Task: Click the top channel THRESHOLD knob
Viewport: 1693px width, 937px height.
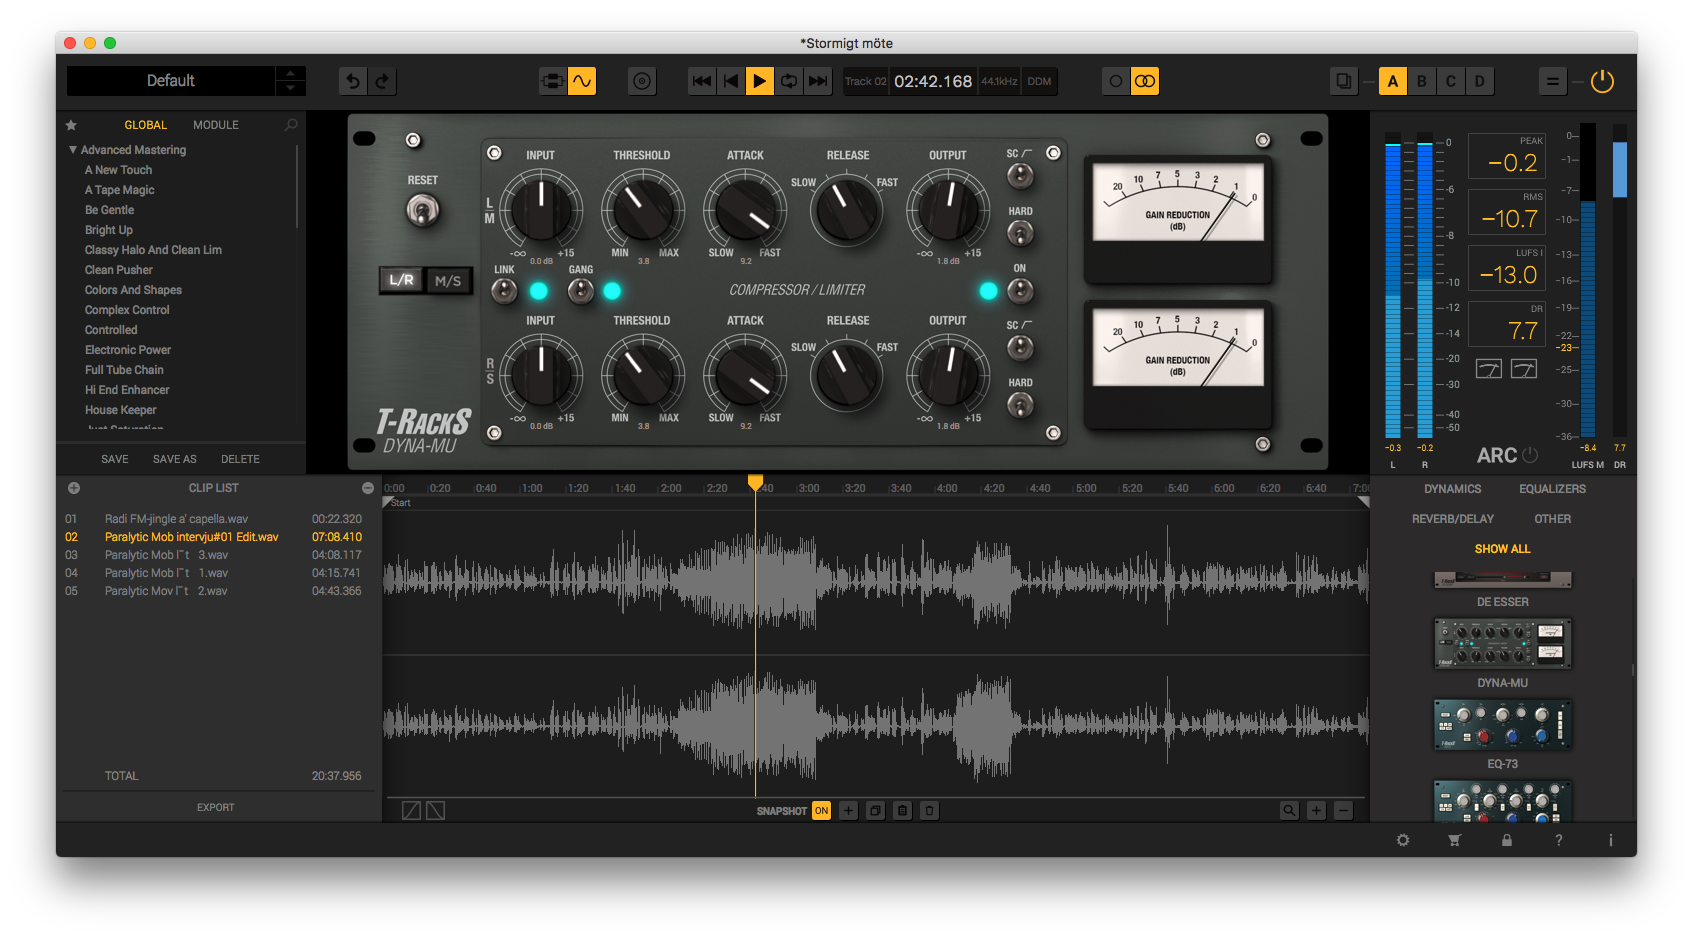Action: pyautogui.click(x=643, y=208)
